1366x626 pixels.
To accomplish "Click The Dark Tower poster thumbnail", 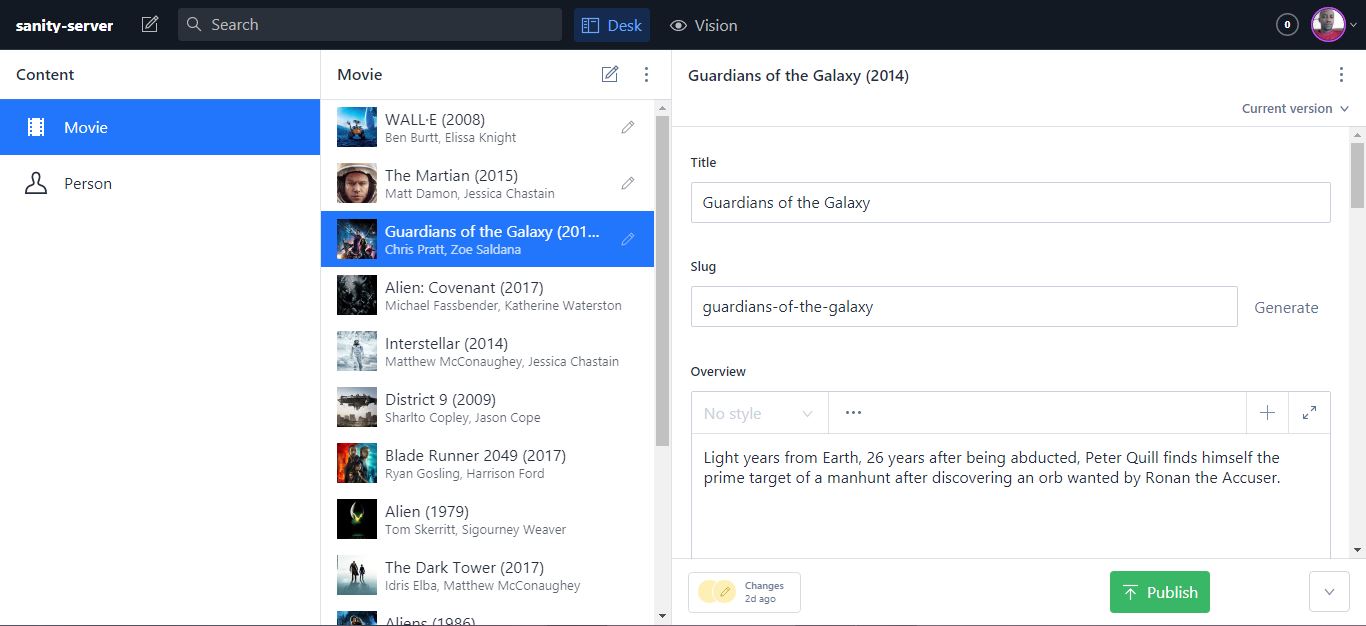I will point(357,575).
